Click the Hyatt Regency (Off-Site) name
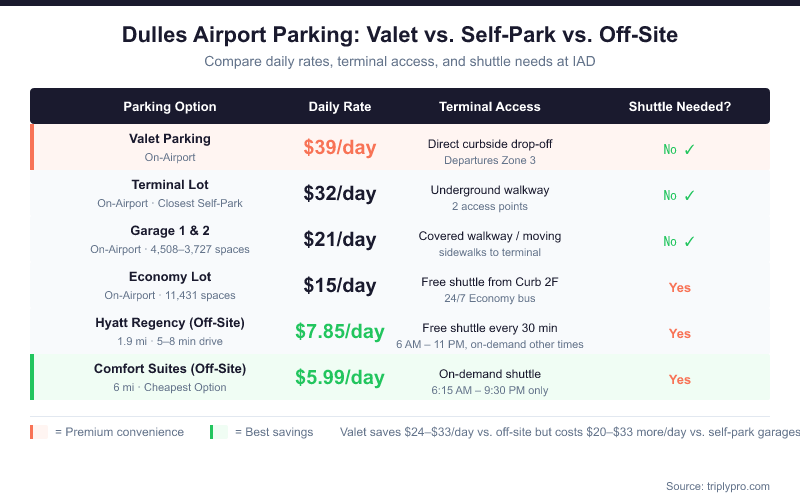Image resolution: width=800 pixels, height=500 pixels. (x=170, y=323)
